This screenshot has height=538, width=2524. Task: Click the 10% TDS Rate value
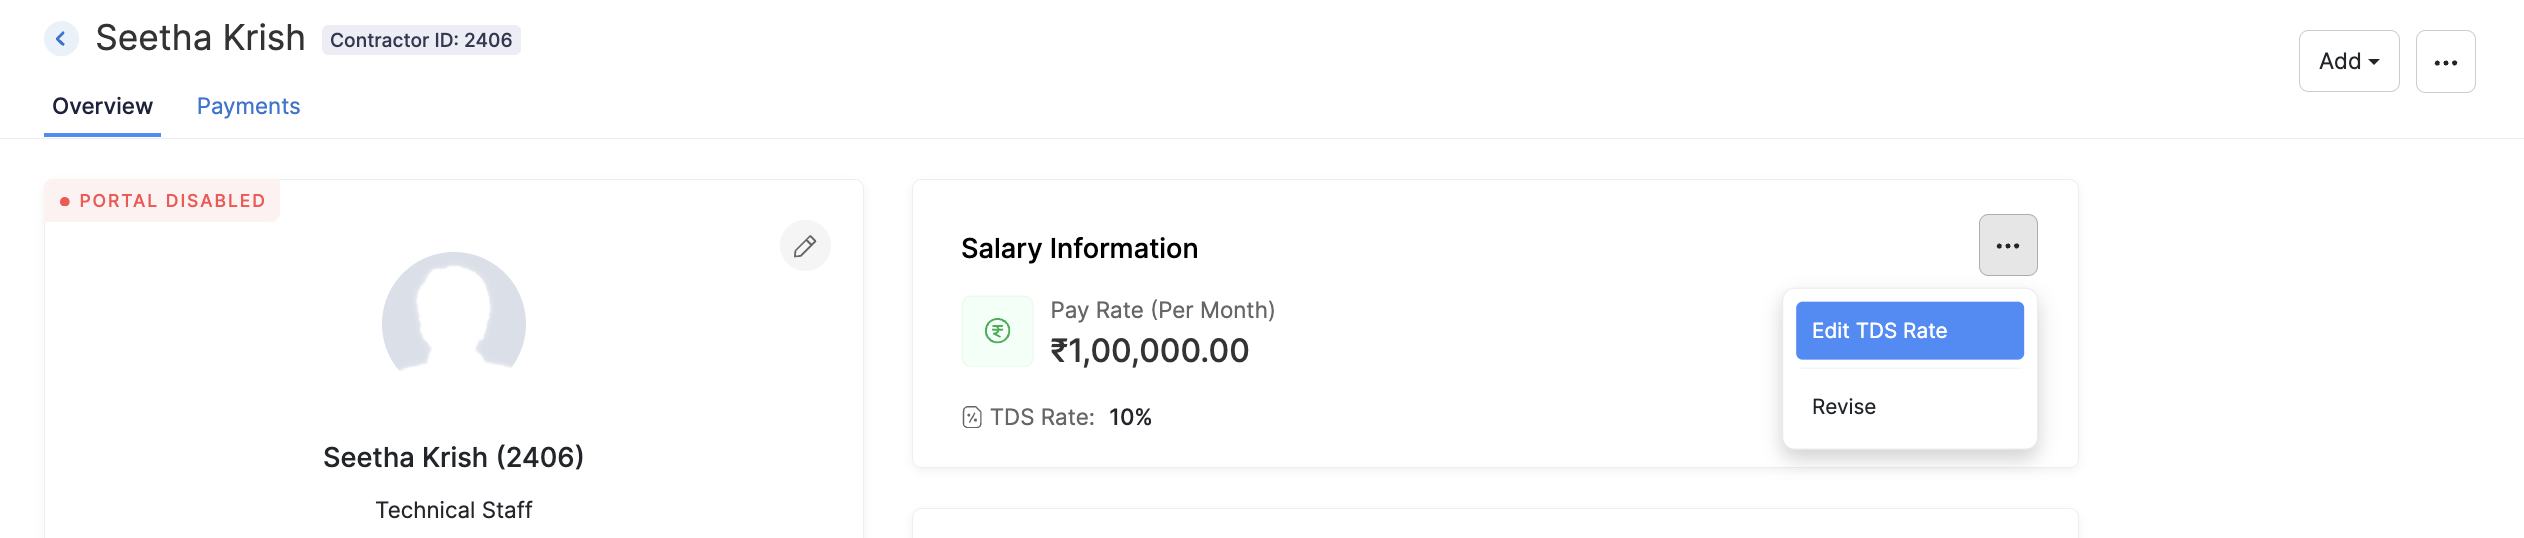point(1130,418)
